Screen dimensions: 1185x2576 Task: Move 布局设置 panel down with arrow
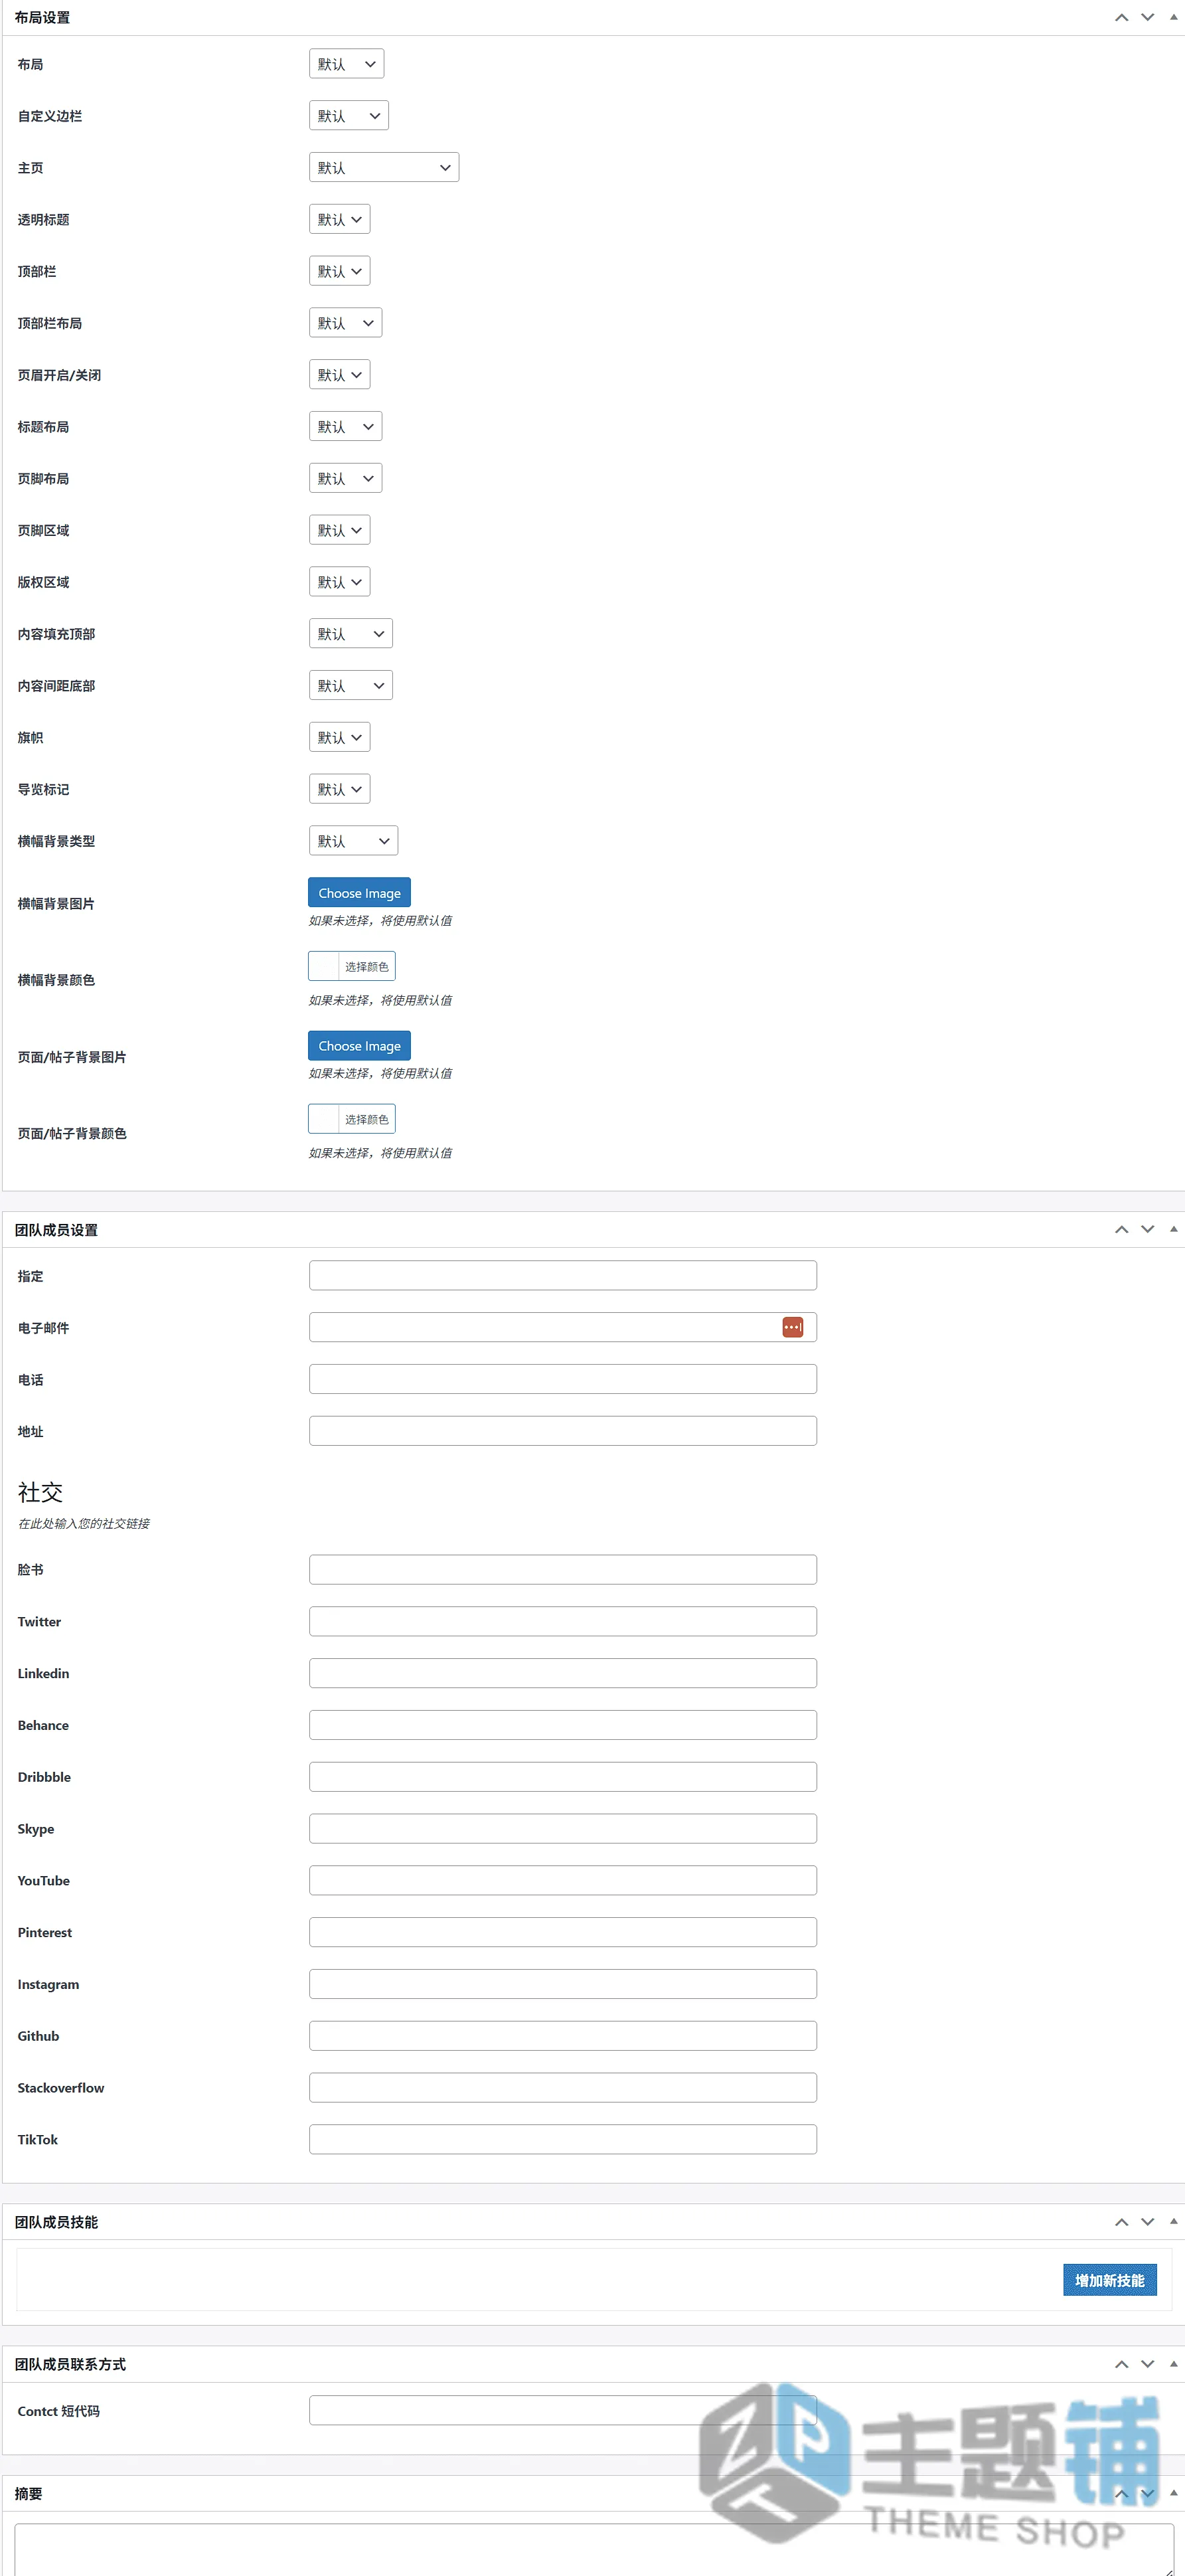point(1147,17)
